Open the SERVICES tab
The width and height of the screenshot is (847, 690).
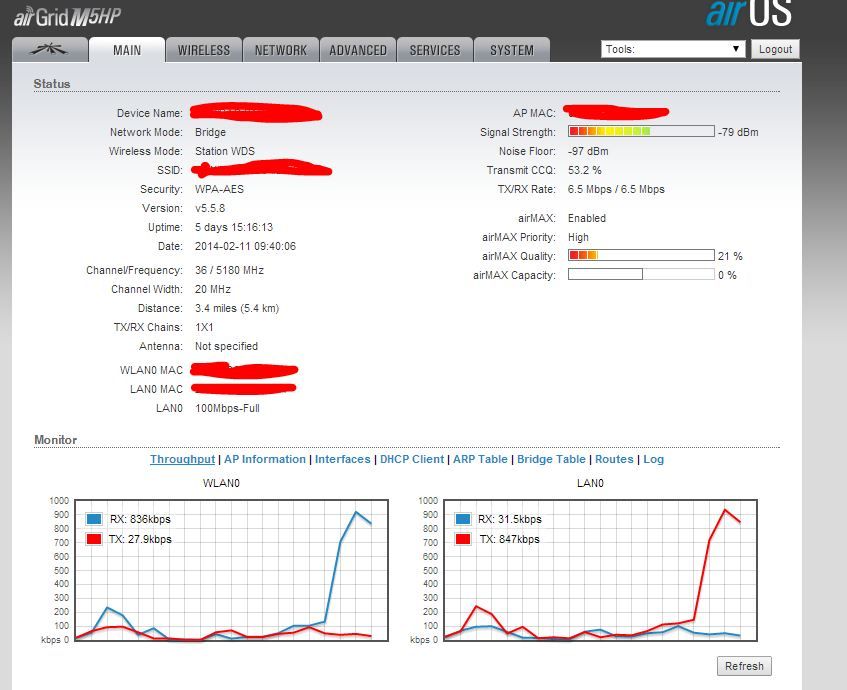(x=435, y=50)
